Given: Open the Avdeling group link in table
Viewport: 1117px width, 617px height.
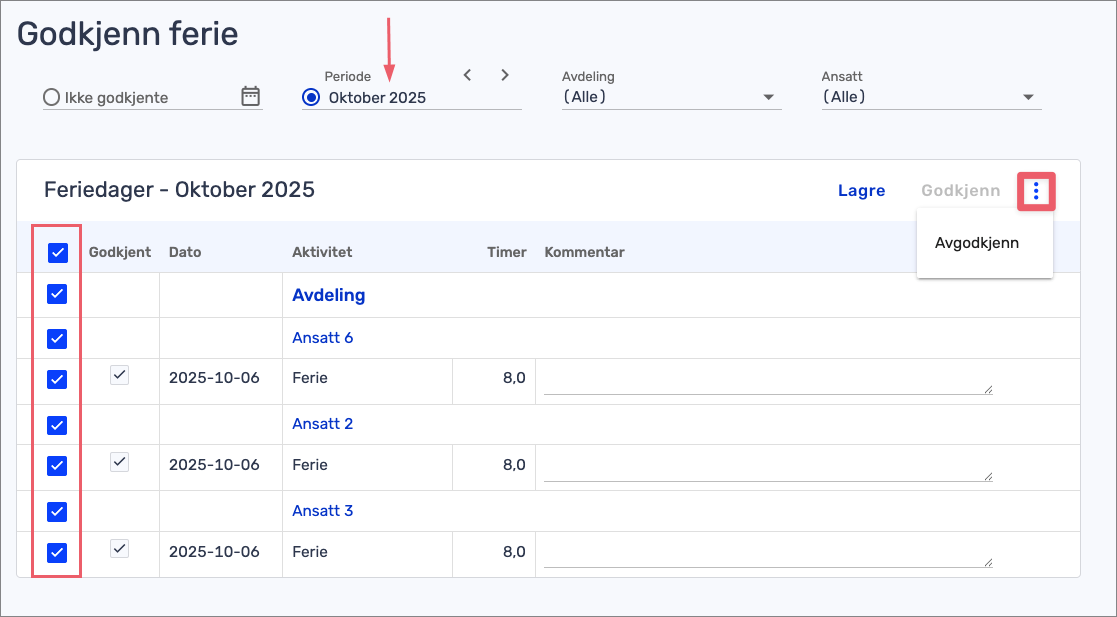Looking at the screenshot, I should 328,295.
